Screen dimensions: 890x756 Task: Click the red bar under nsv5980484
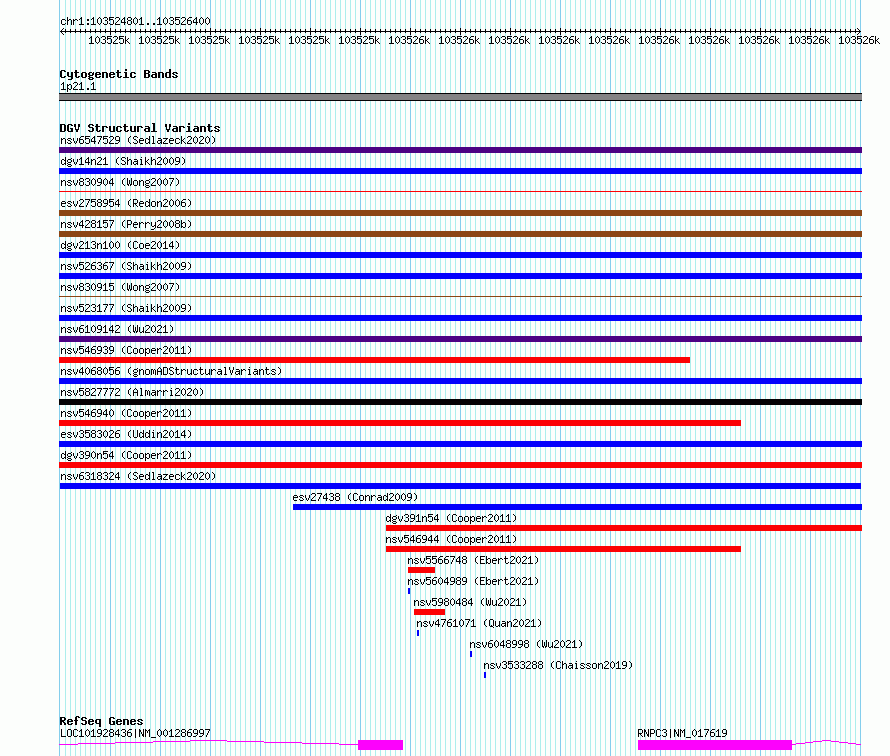429,612
